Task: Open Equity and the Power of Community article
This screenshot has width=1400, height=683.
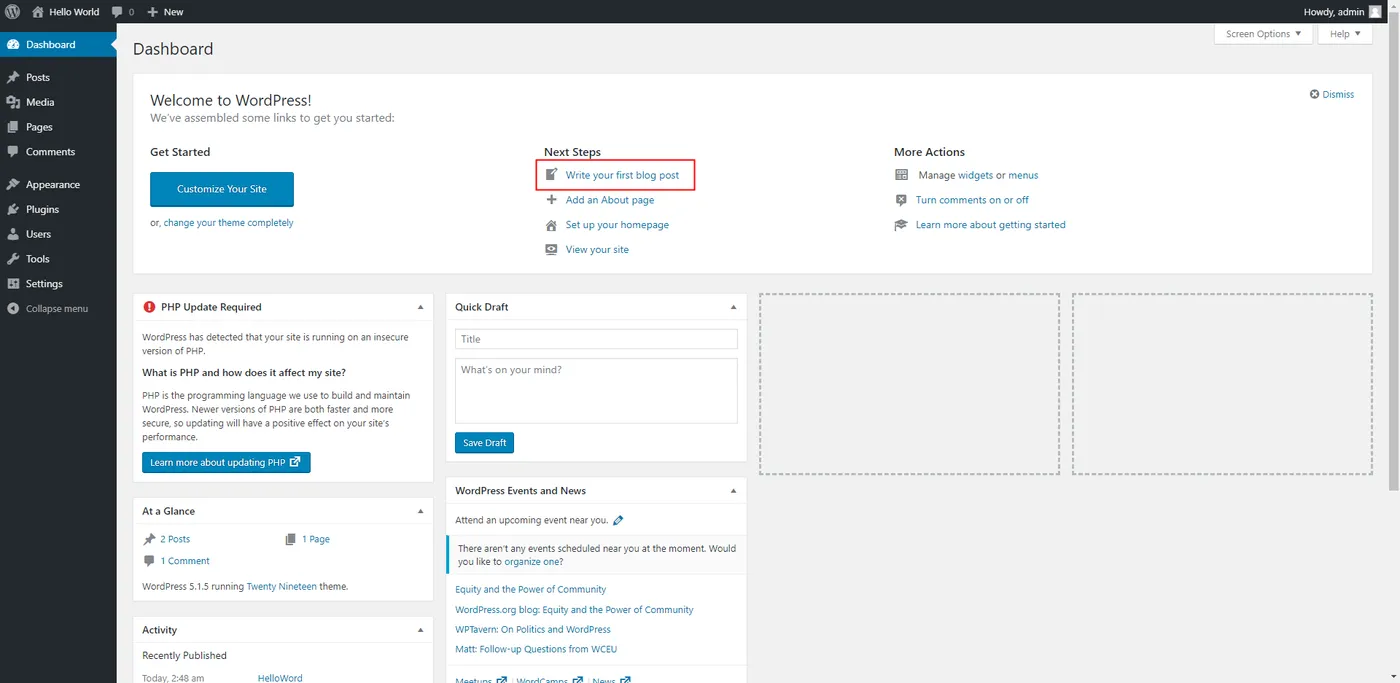Action: pyautogui.click(x=530, y=590)
